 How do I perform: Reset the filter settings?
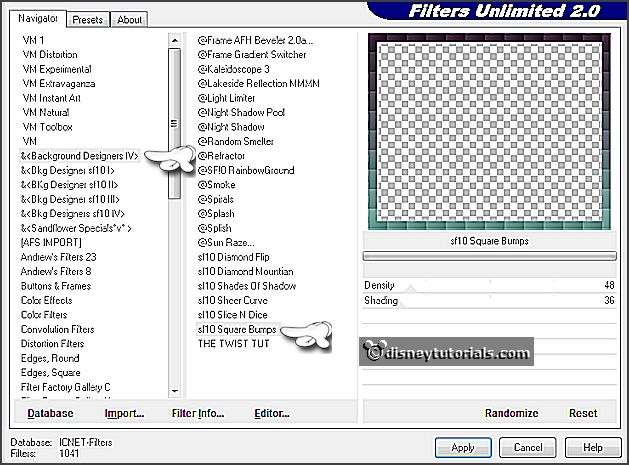coord(583,413)
